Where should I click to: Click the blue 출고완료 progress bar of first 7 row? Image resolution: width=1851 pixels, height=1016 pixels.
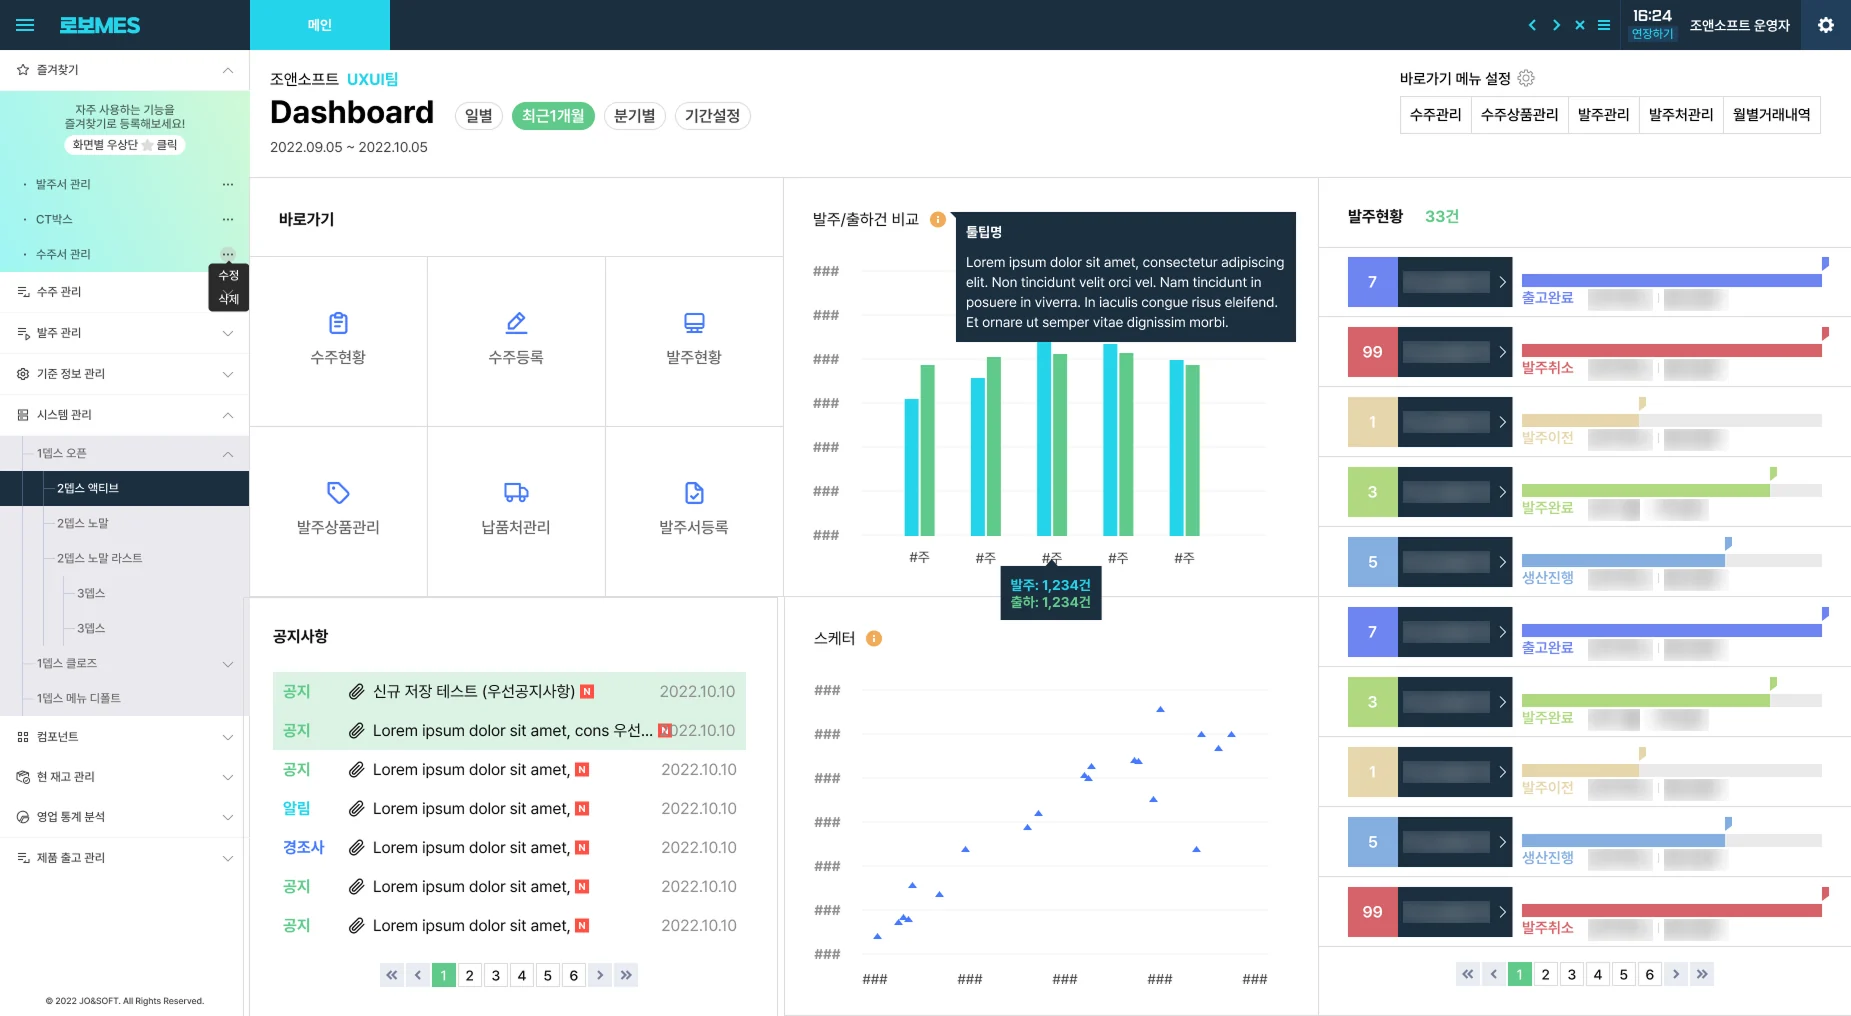click(1672, 280)
